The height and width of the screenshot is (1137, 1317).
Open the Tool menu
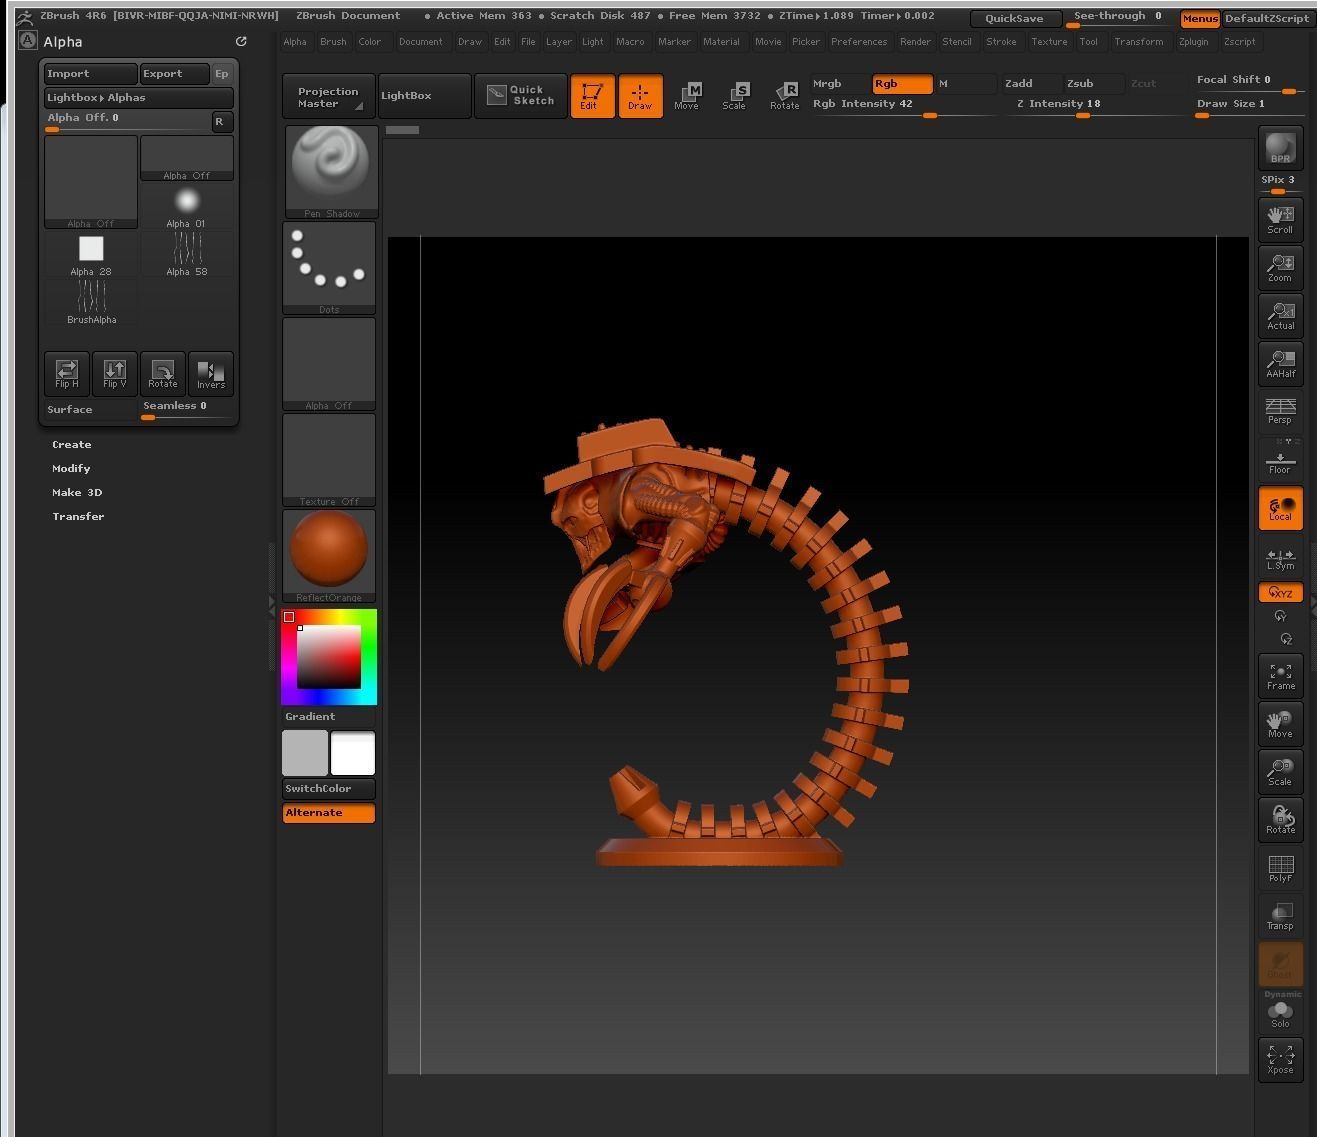1088,42
